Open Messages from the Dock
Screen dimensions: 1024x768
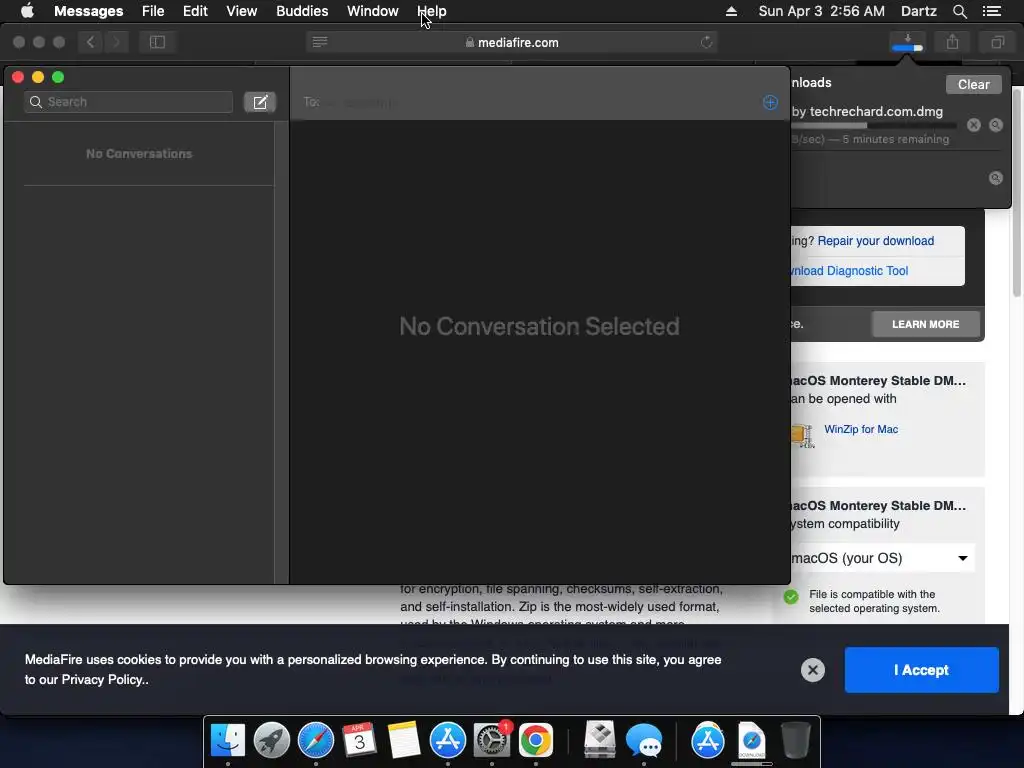(644, 740)
